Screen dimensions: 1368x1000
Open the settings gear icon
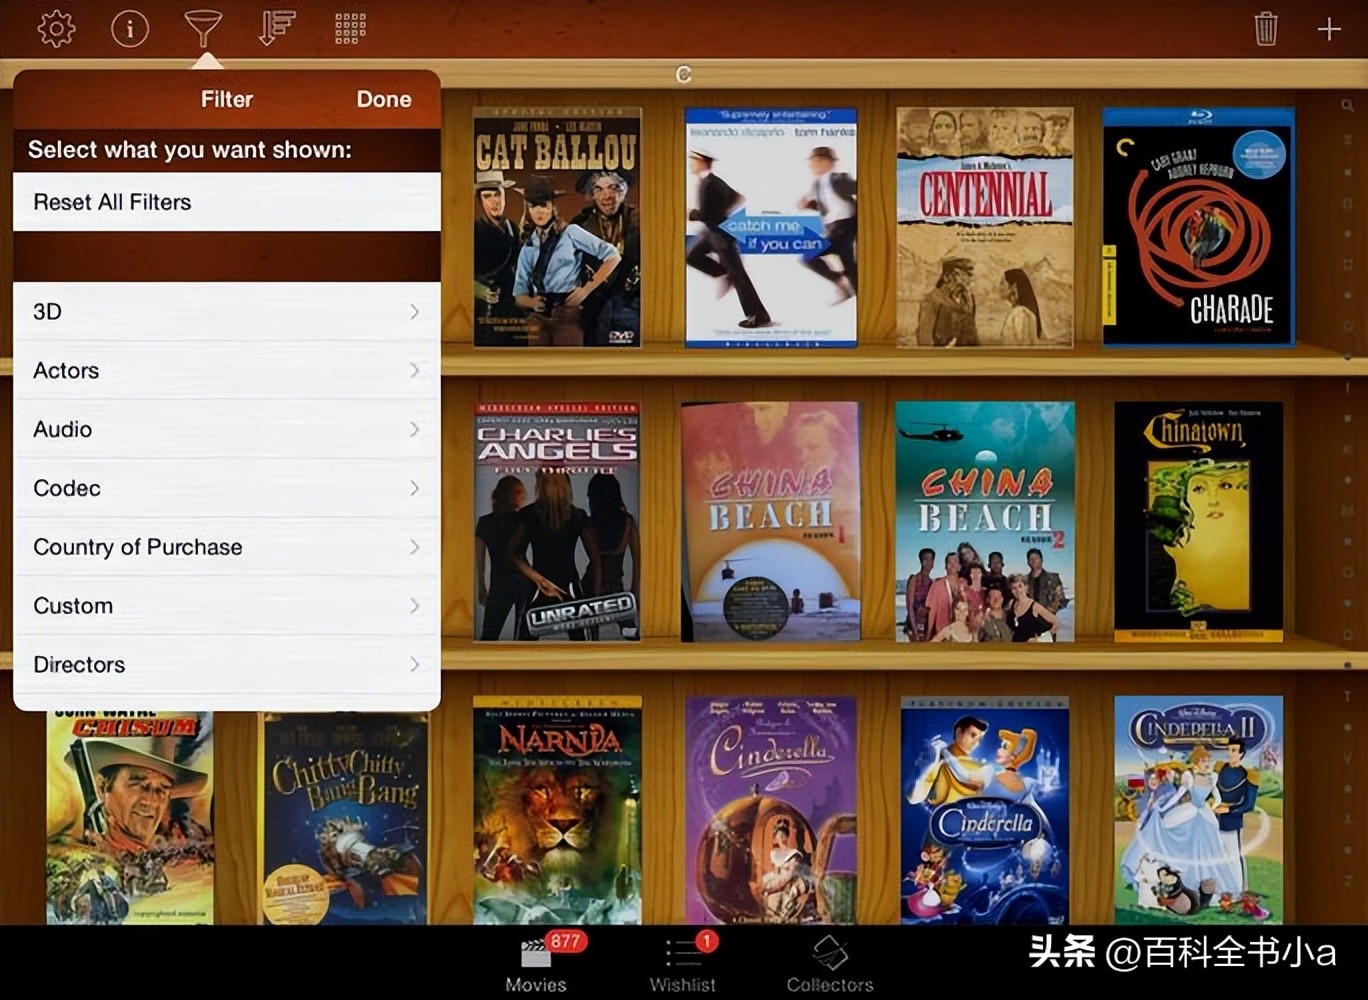coord(56,28)
